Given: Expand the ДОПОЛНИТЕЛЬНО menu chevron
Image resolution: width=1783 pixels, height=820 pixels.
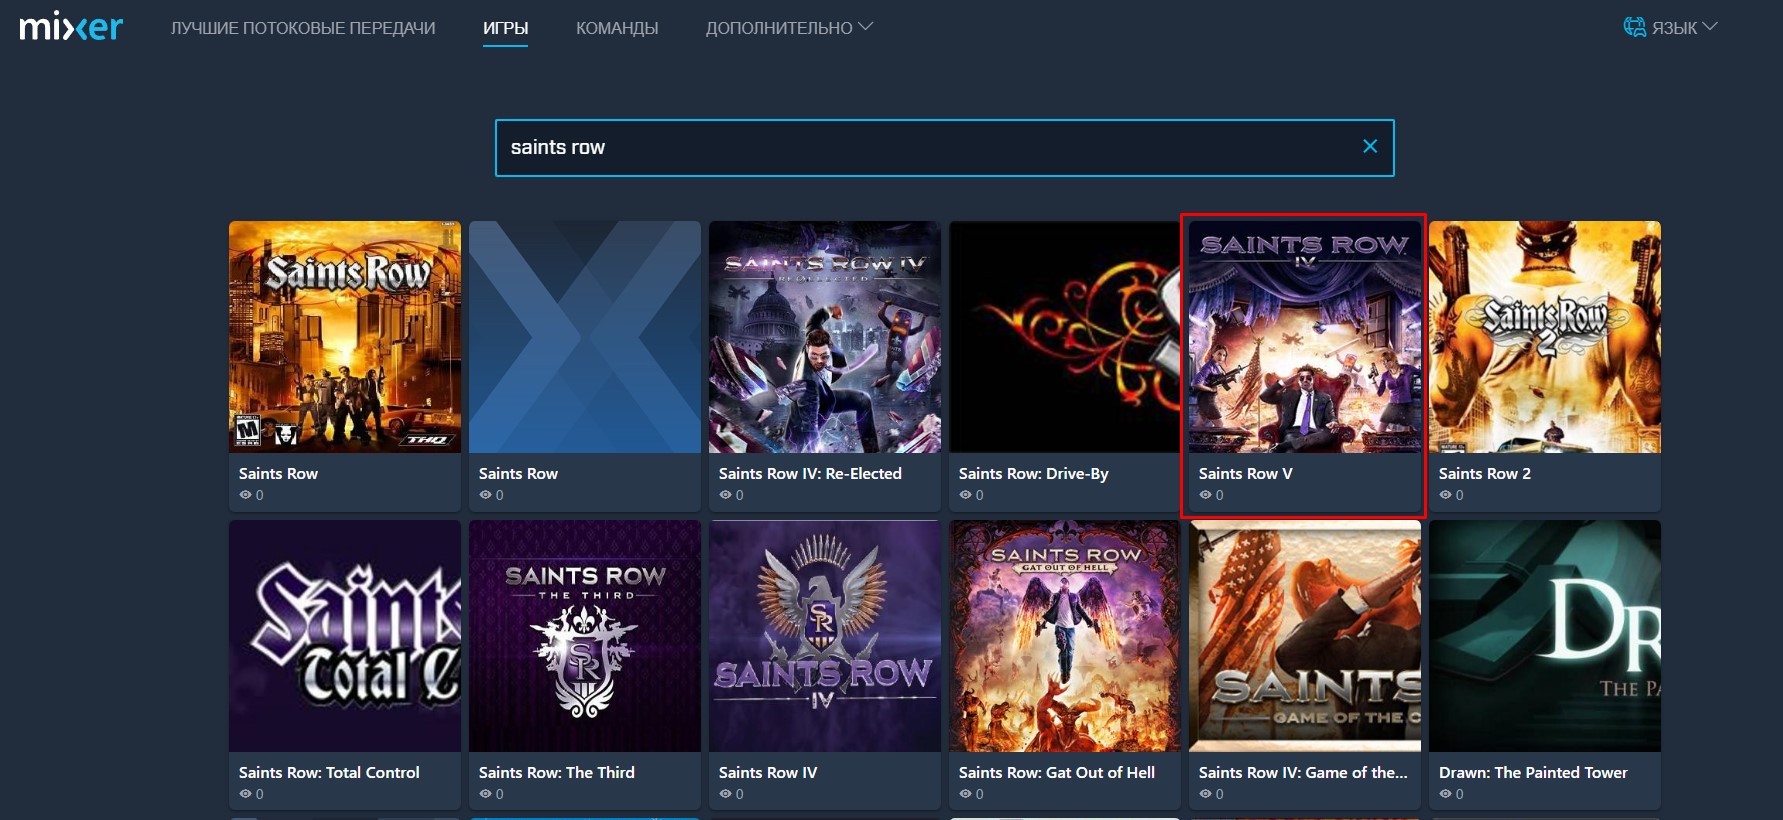Looking at the screenshot, I should pyautogui.click(x=866, y=27).
